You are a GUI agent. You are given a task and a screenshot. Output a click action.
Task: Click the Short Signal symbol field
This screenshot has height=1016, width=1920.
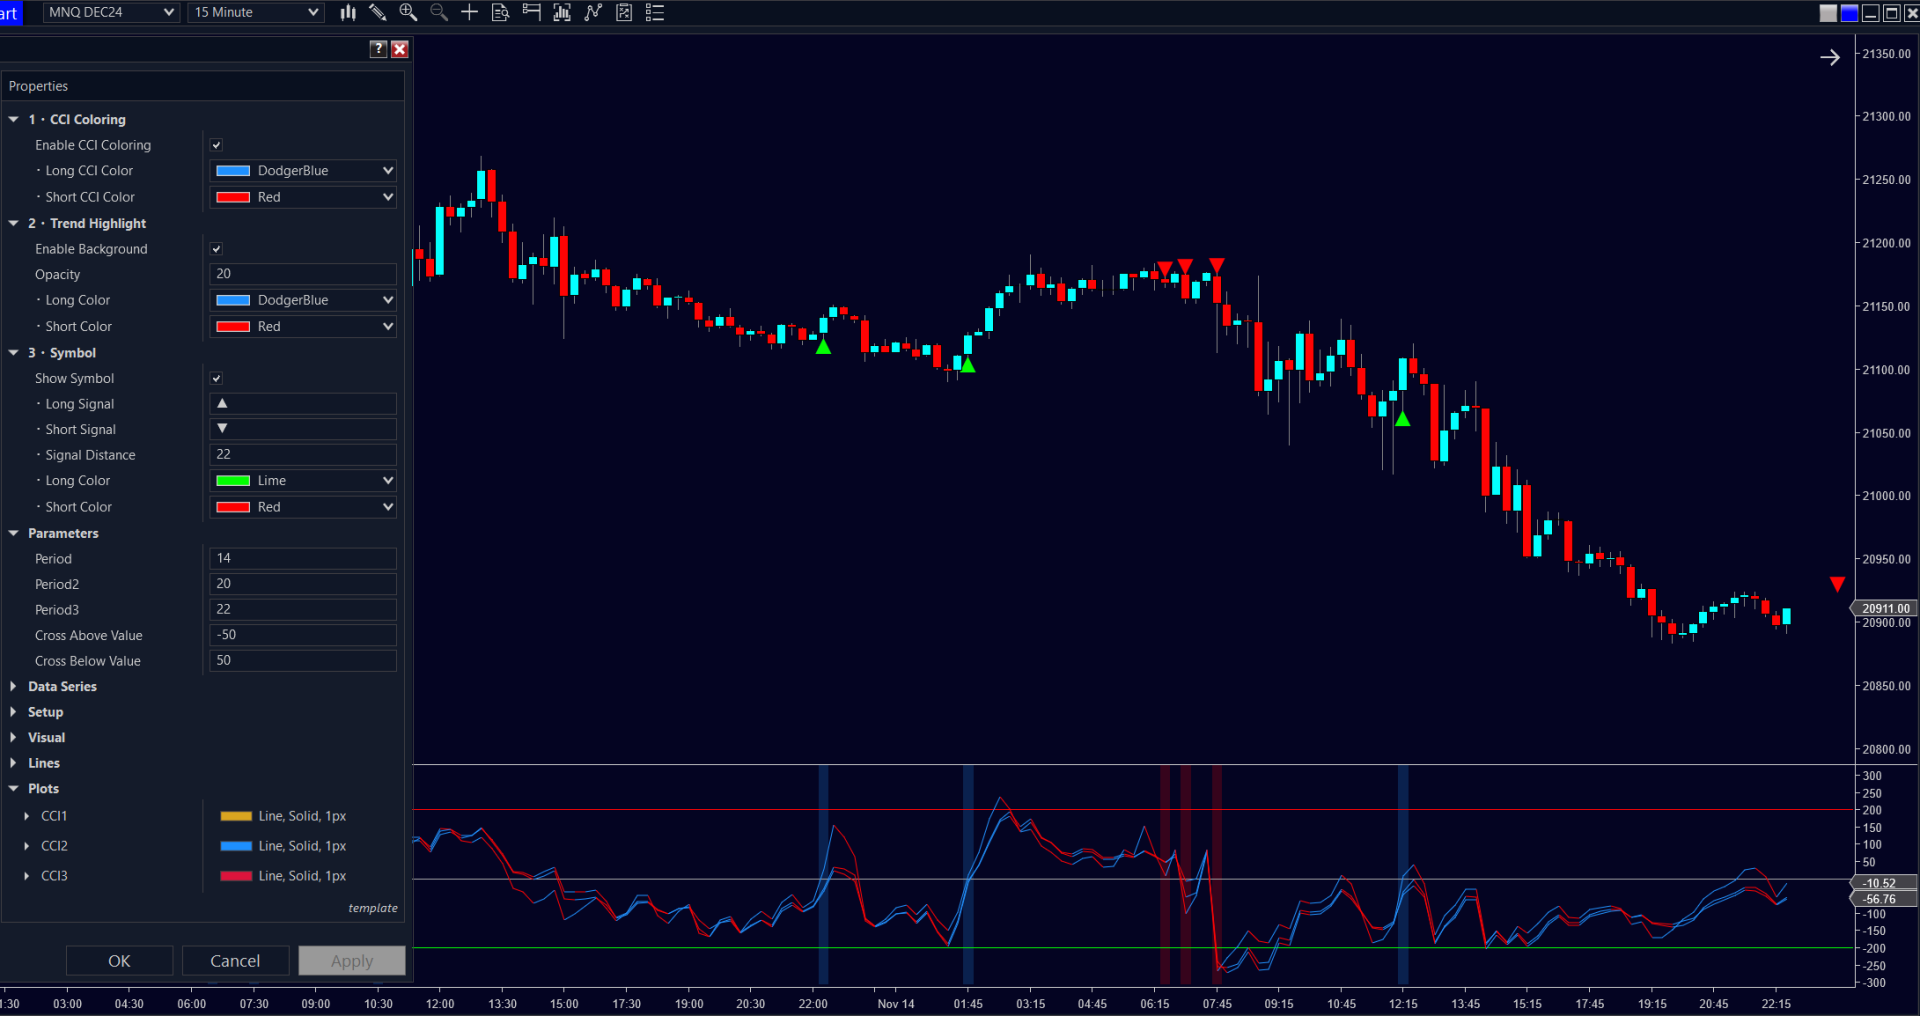(303, 429)
